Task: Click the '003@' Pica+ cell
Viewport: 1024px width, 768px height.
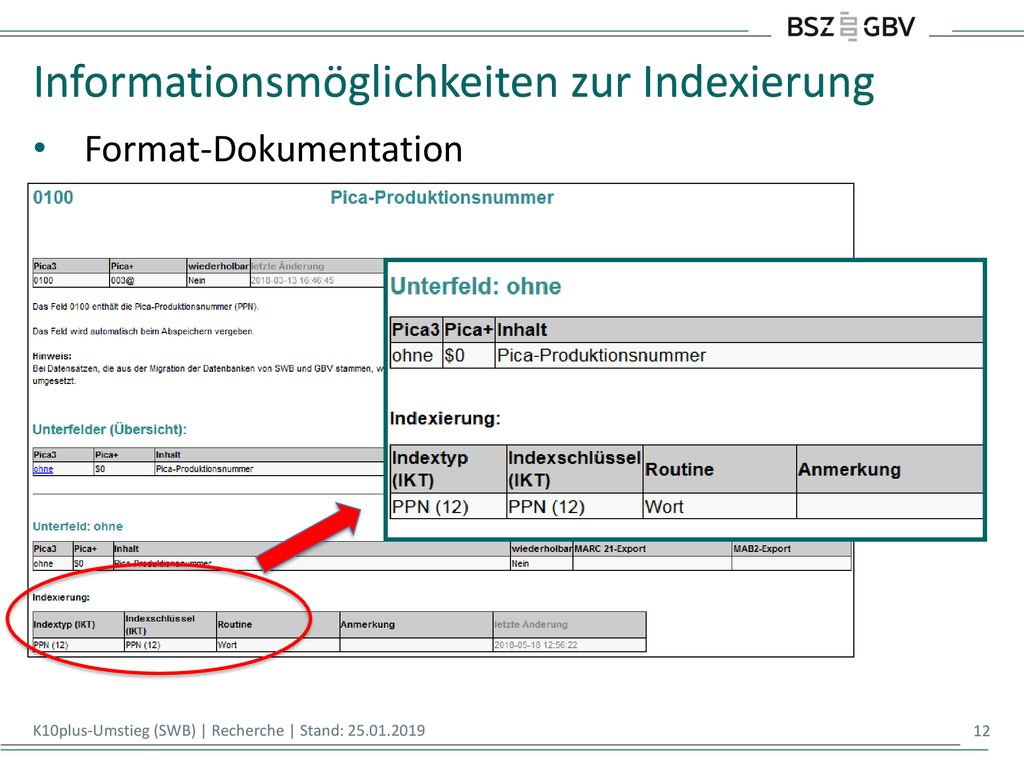Action: (148, 280)
